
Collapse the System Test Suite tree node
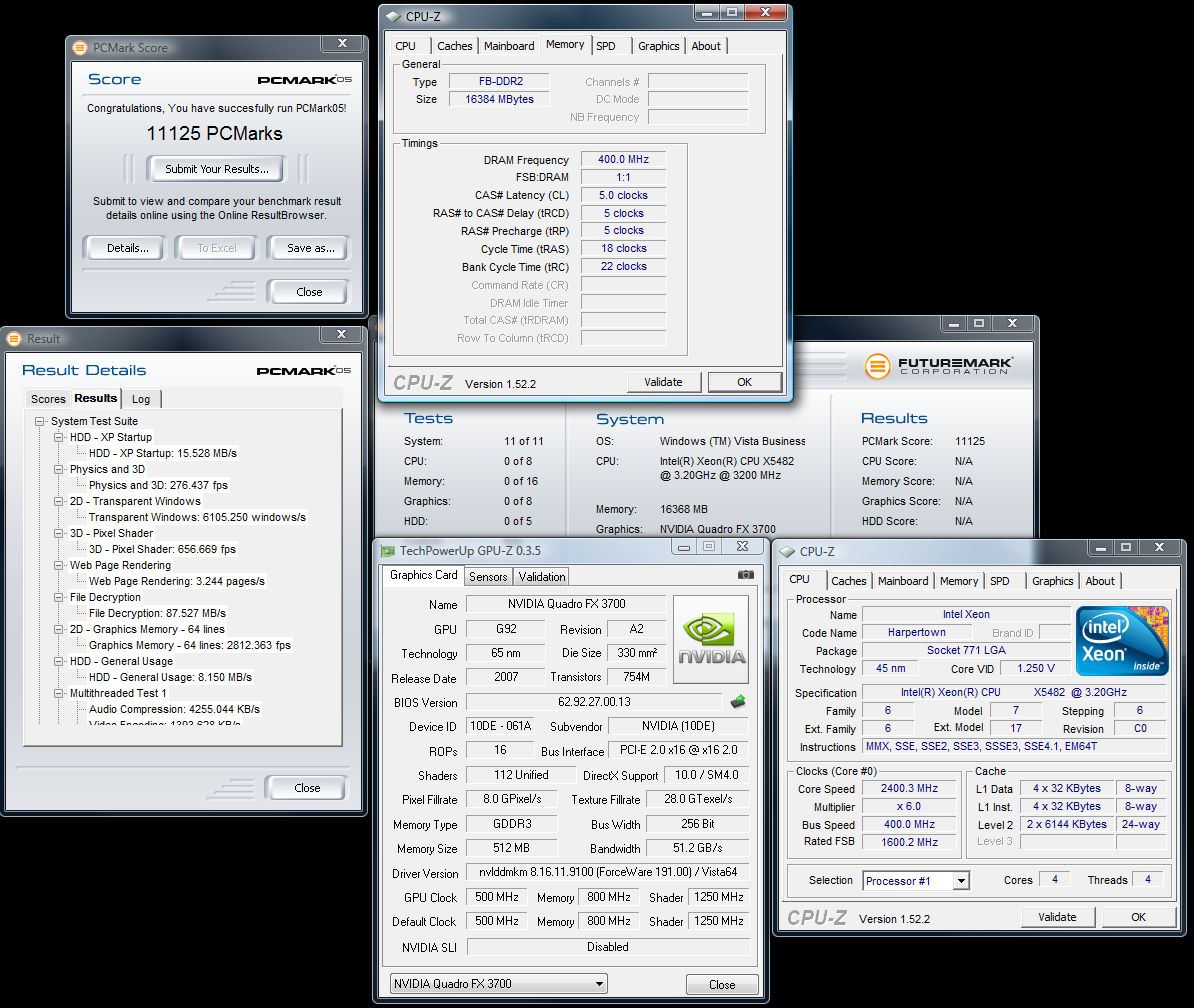tap(39, 421)
